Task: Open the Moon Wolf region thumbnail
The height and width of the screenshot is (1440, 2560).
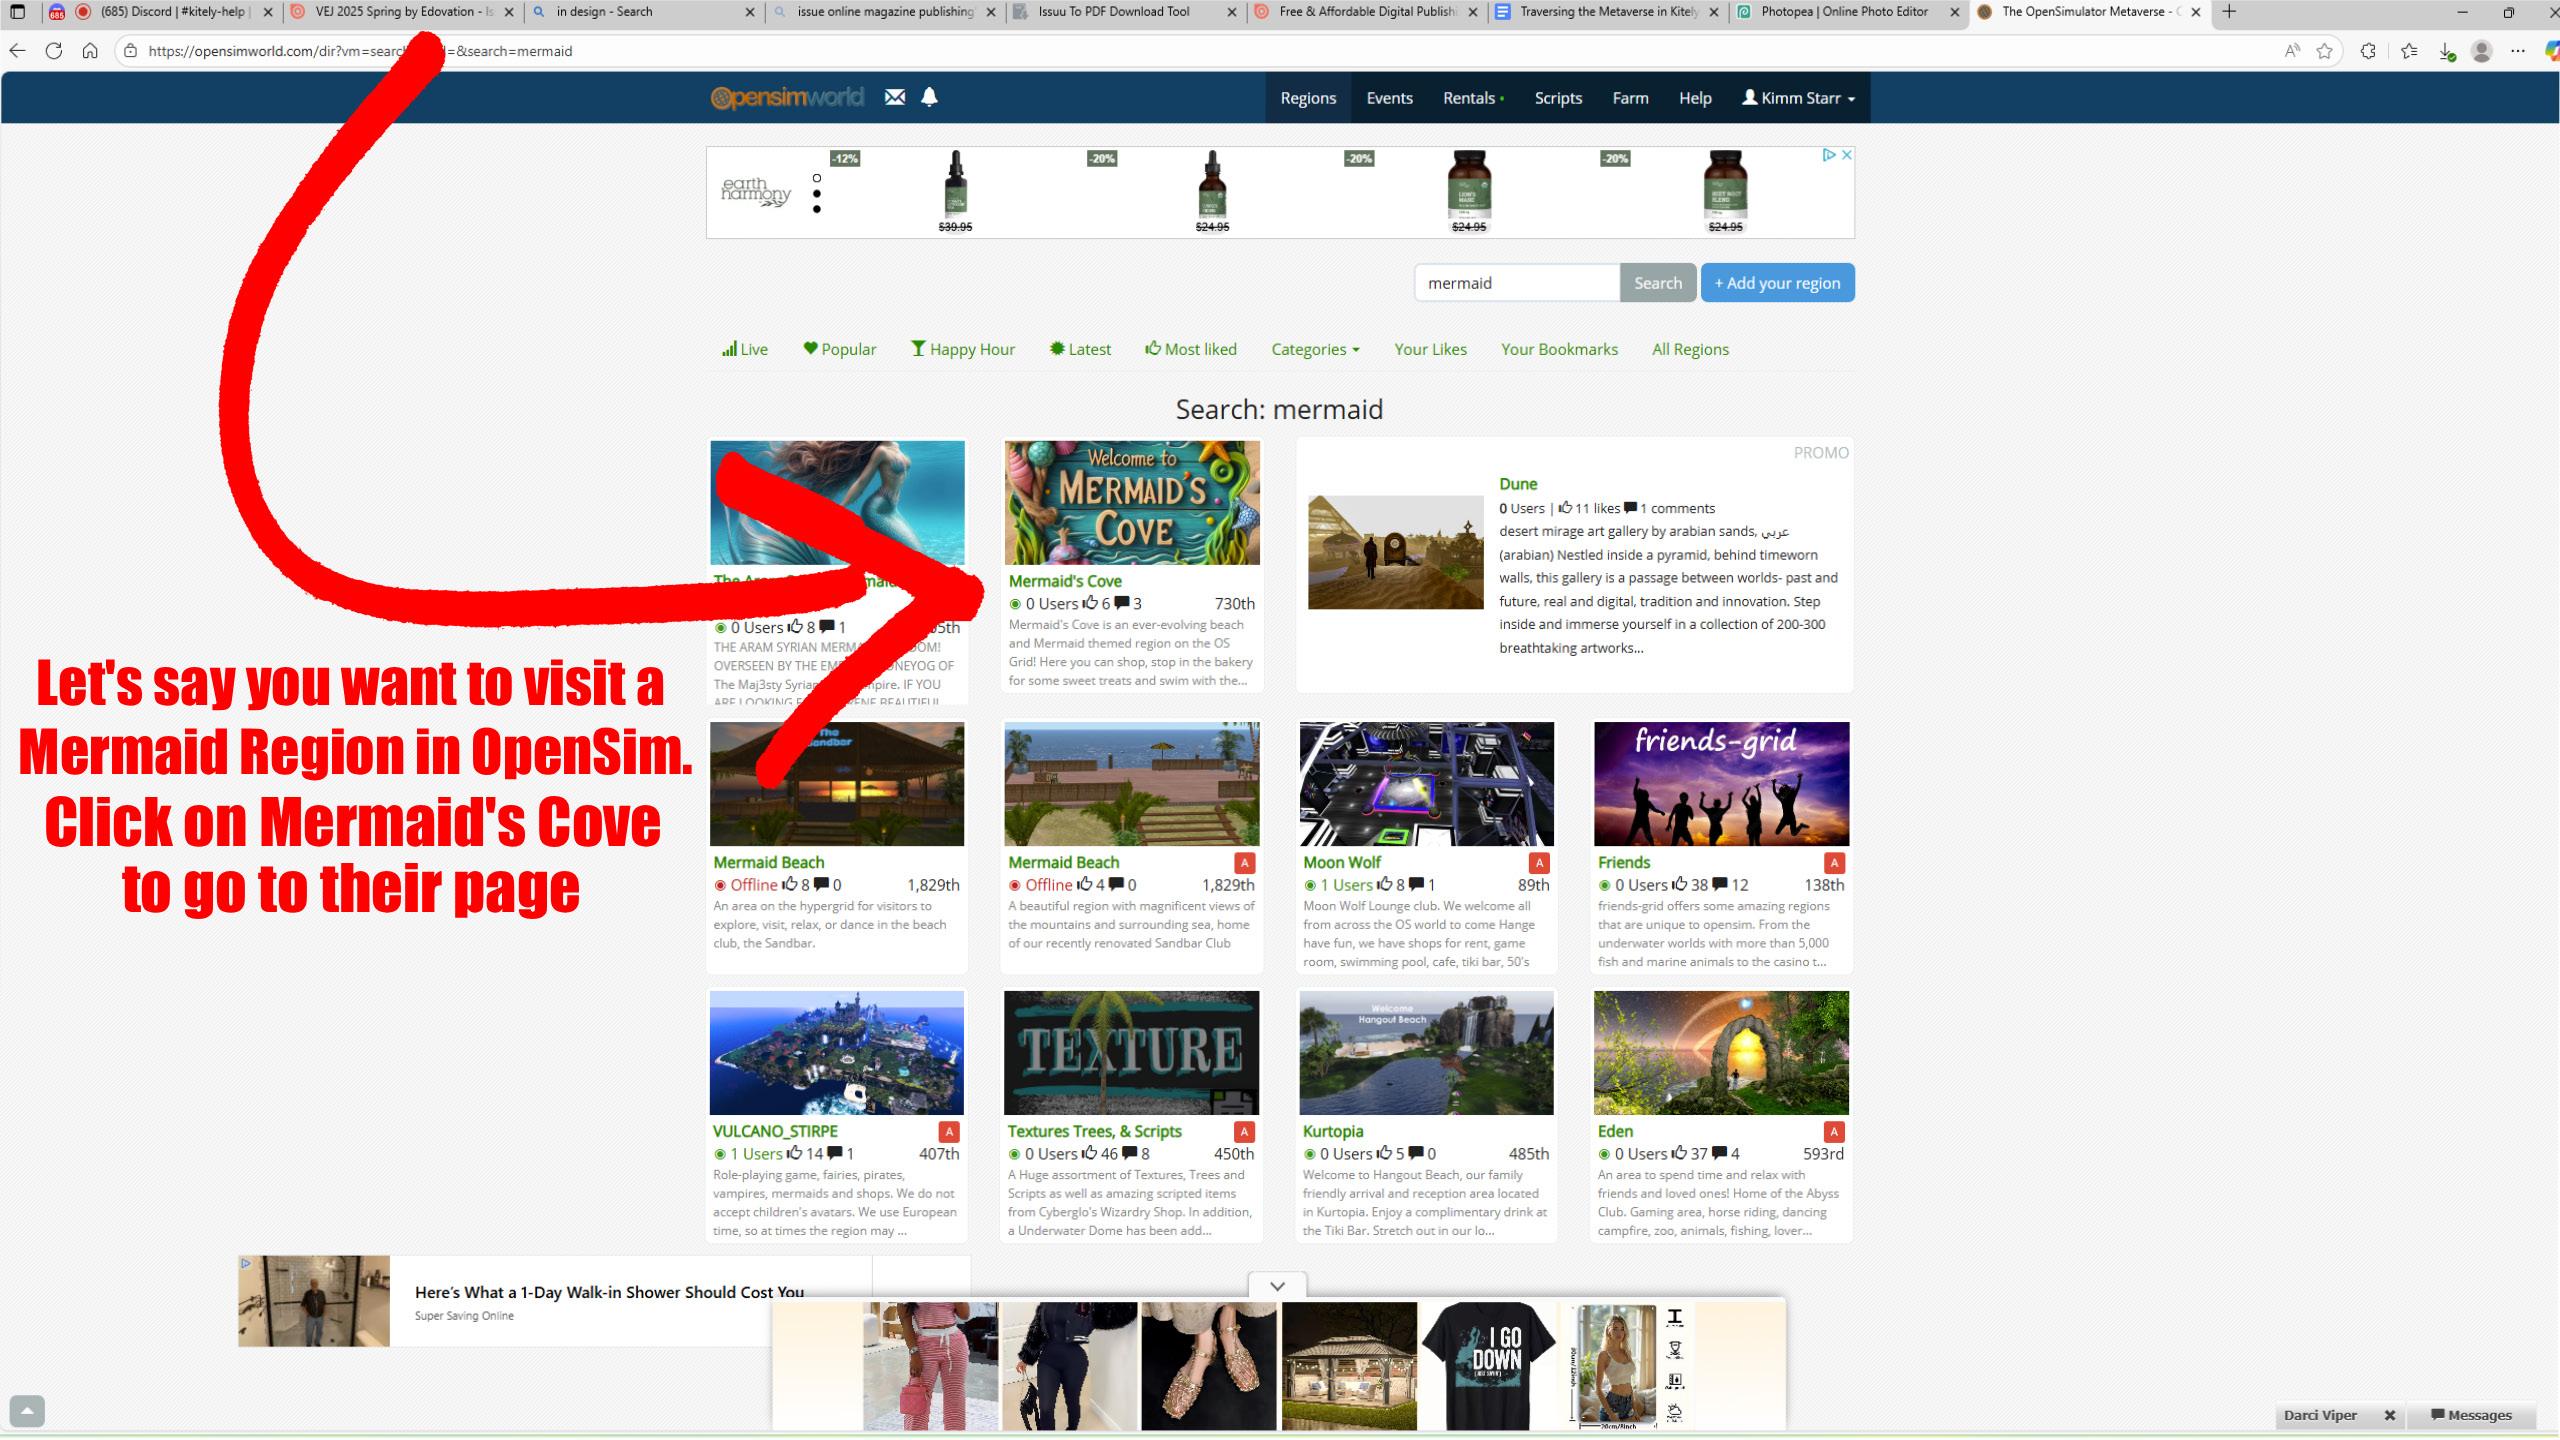Action: click(x=1426, y=784)
